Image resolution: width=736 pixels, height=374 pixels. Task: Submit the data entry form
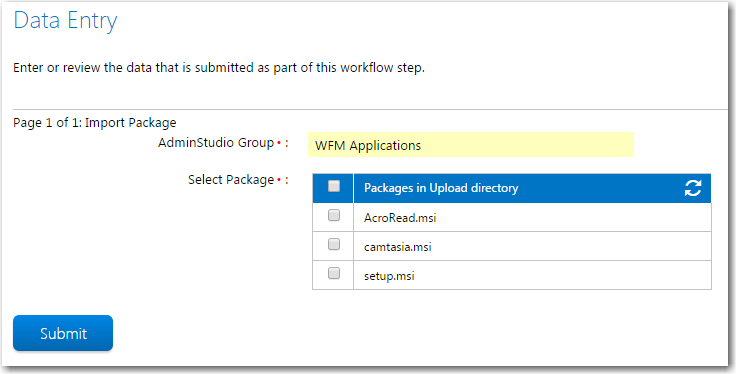[x=63, y=333]
